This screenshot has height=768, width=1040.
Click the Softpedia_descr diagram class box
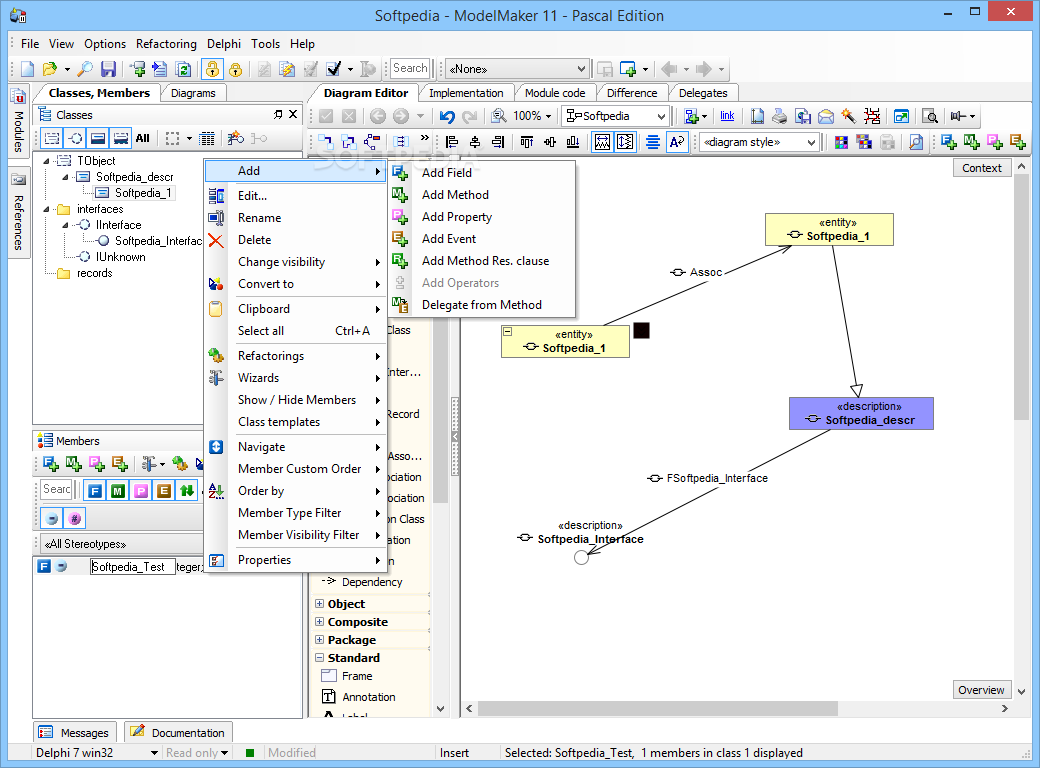coord(861,414)
